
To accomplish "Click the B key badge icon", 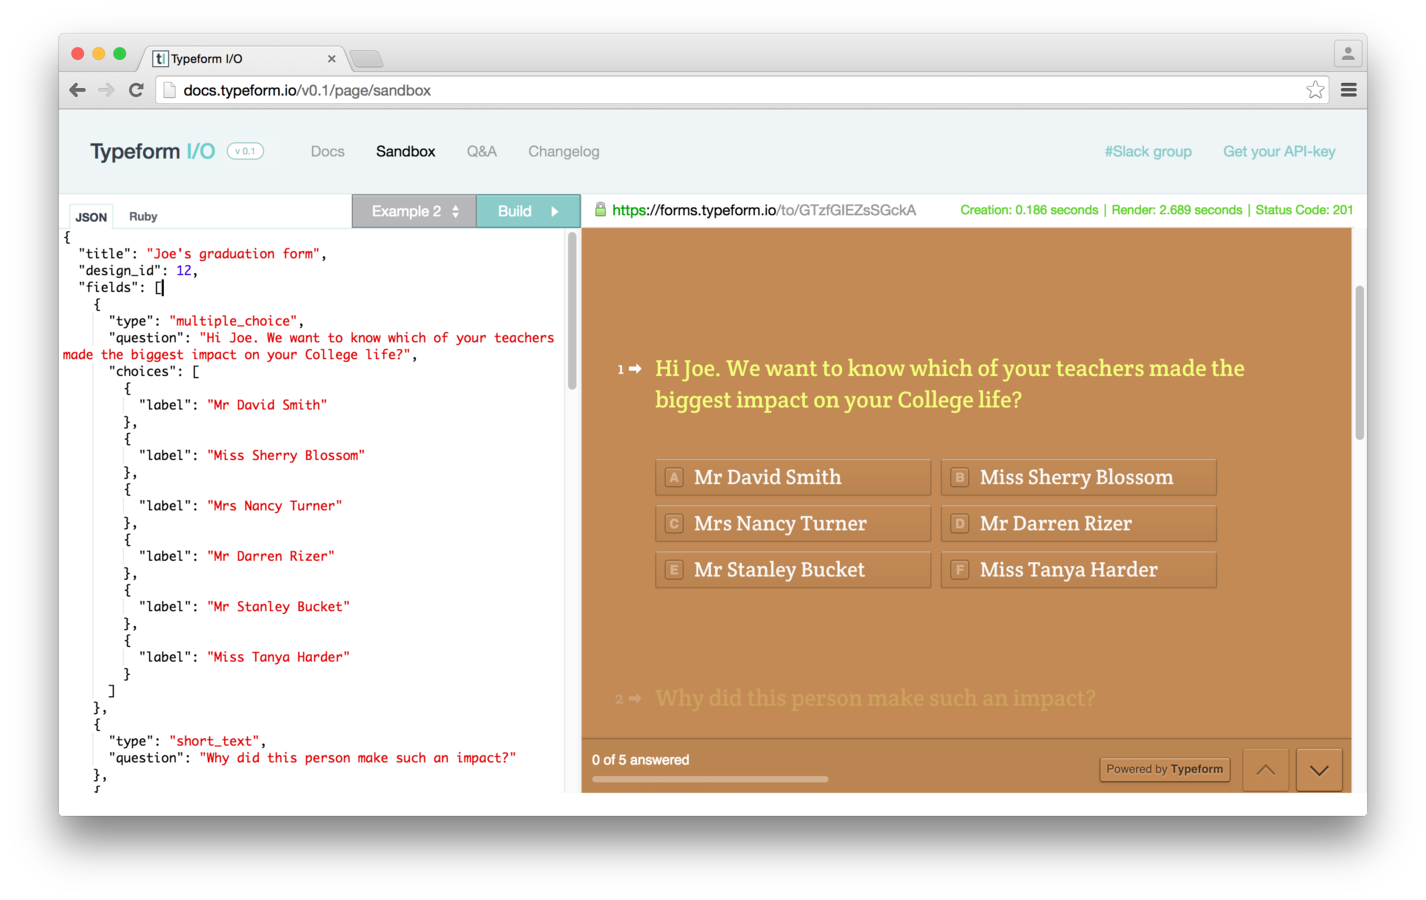I will point(960,477).
